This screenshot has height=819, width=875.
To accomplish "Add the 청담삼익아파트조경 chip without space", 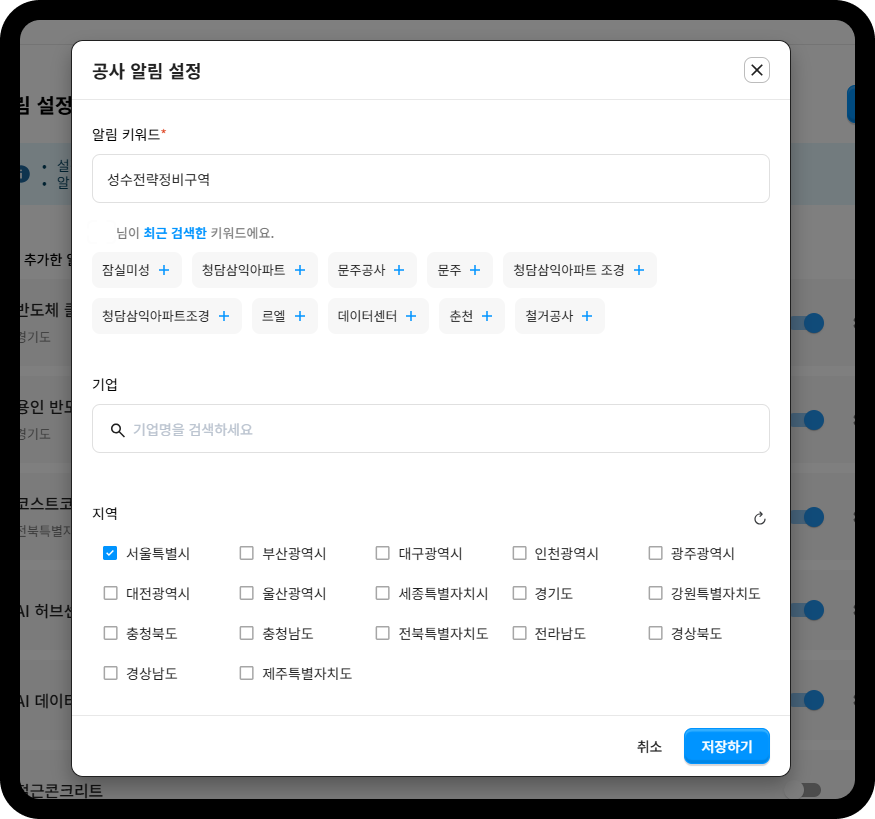I will (167, 316).
